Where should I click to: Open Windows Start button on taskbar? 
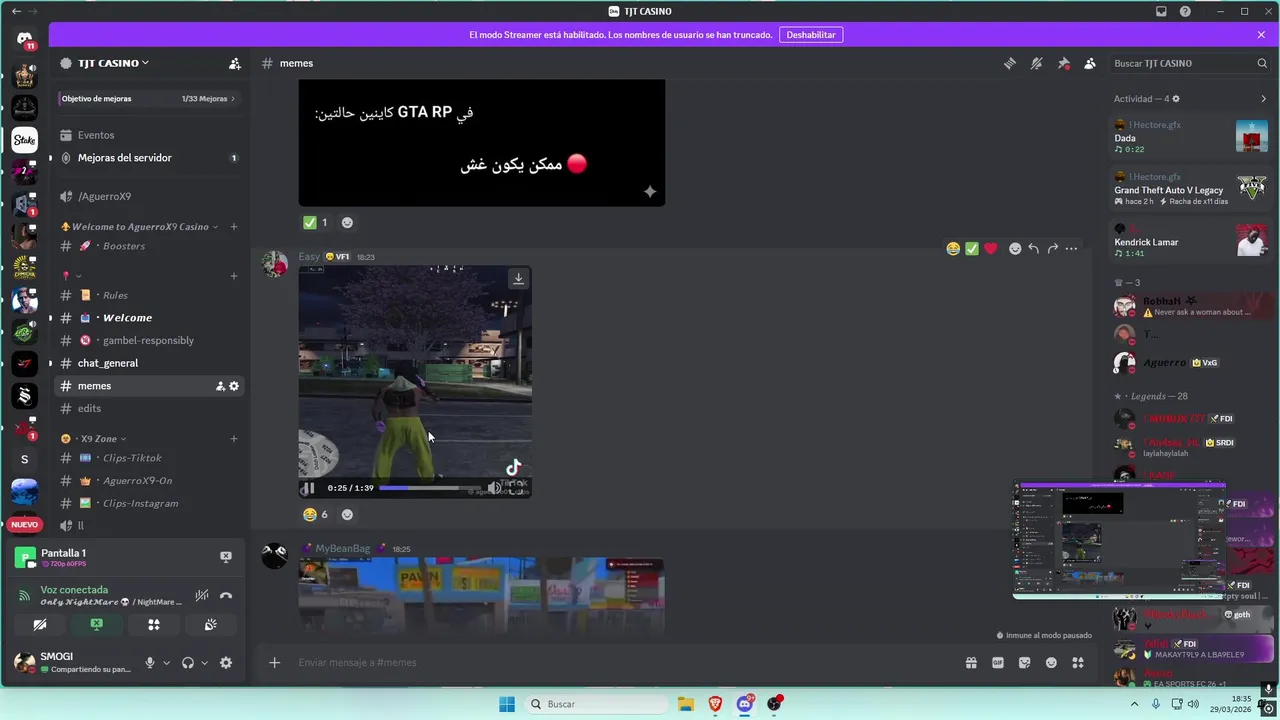coord(507,704)
